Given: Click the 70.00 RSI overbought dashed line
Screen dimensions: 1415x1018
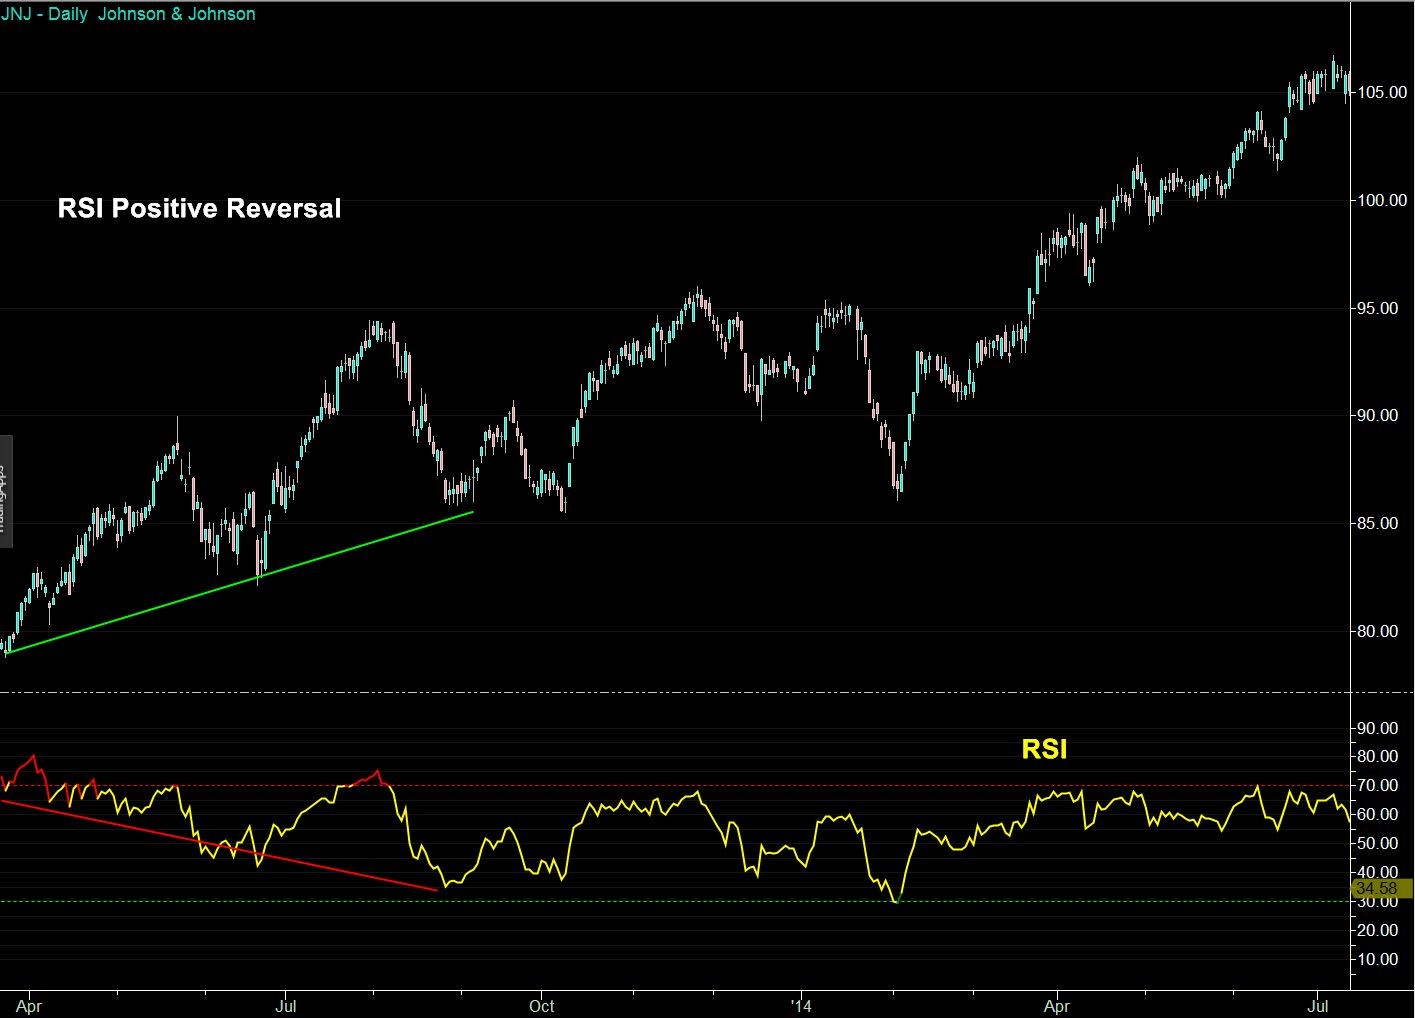Looking at the screenshot, I should coord(700,784).
